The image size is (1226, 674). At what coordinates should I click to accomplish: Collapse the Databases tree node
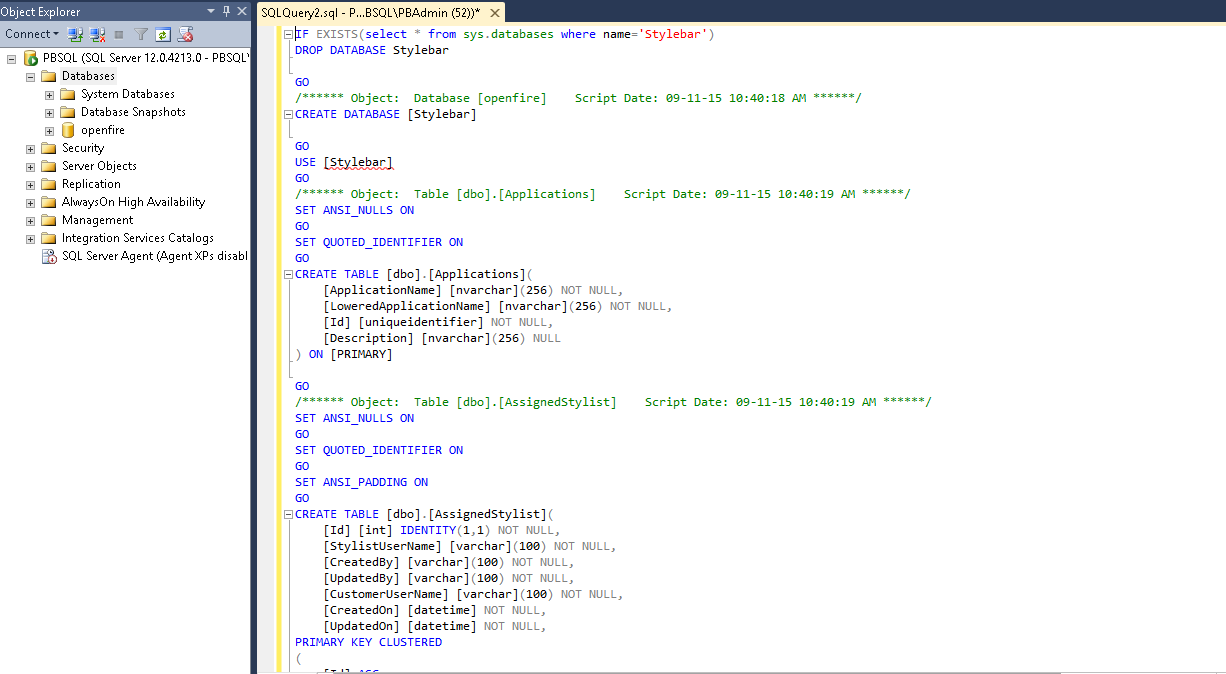pyautogui.click(x=31, y=75)
